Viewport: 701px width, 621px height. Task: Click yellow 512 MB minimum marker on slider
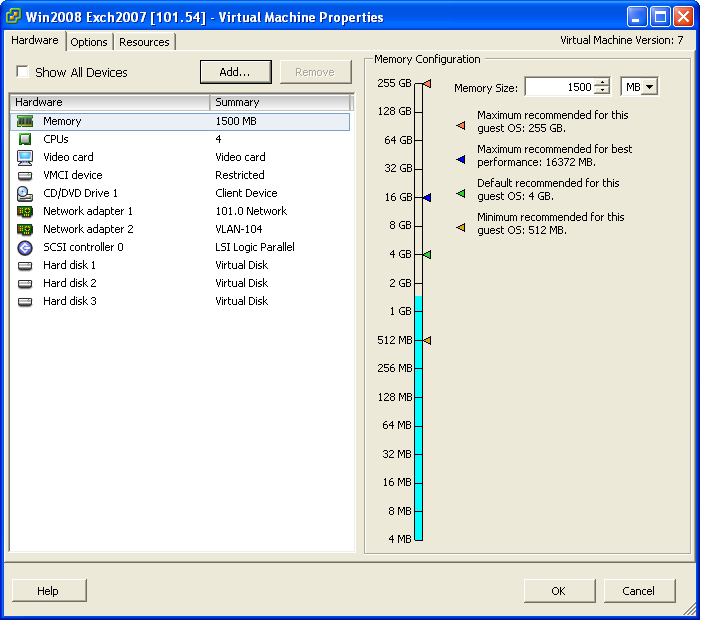pyautogui.click(x=427, y=340)
